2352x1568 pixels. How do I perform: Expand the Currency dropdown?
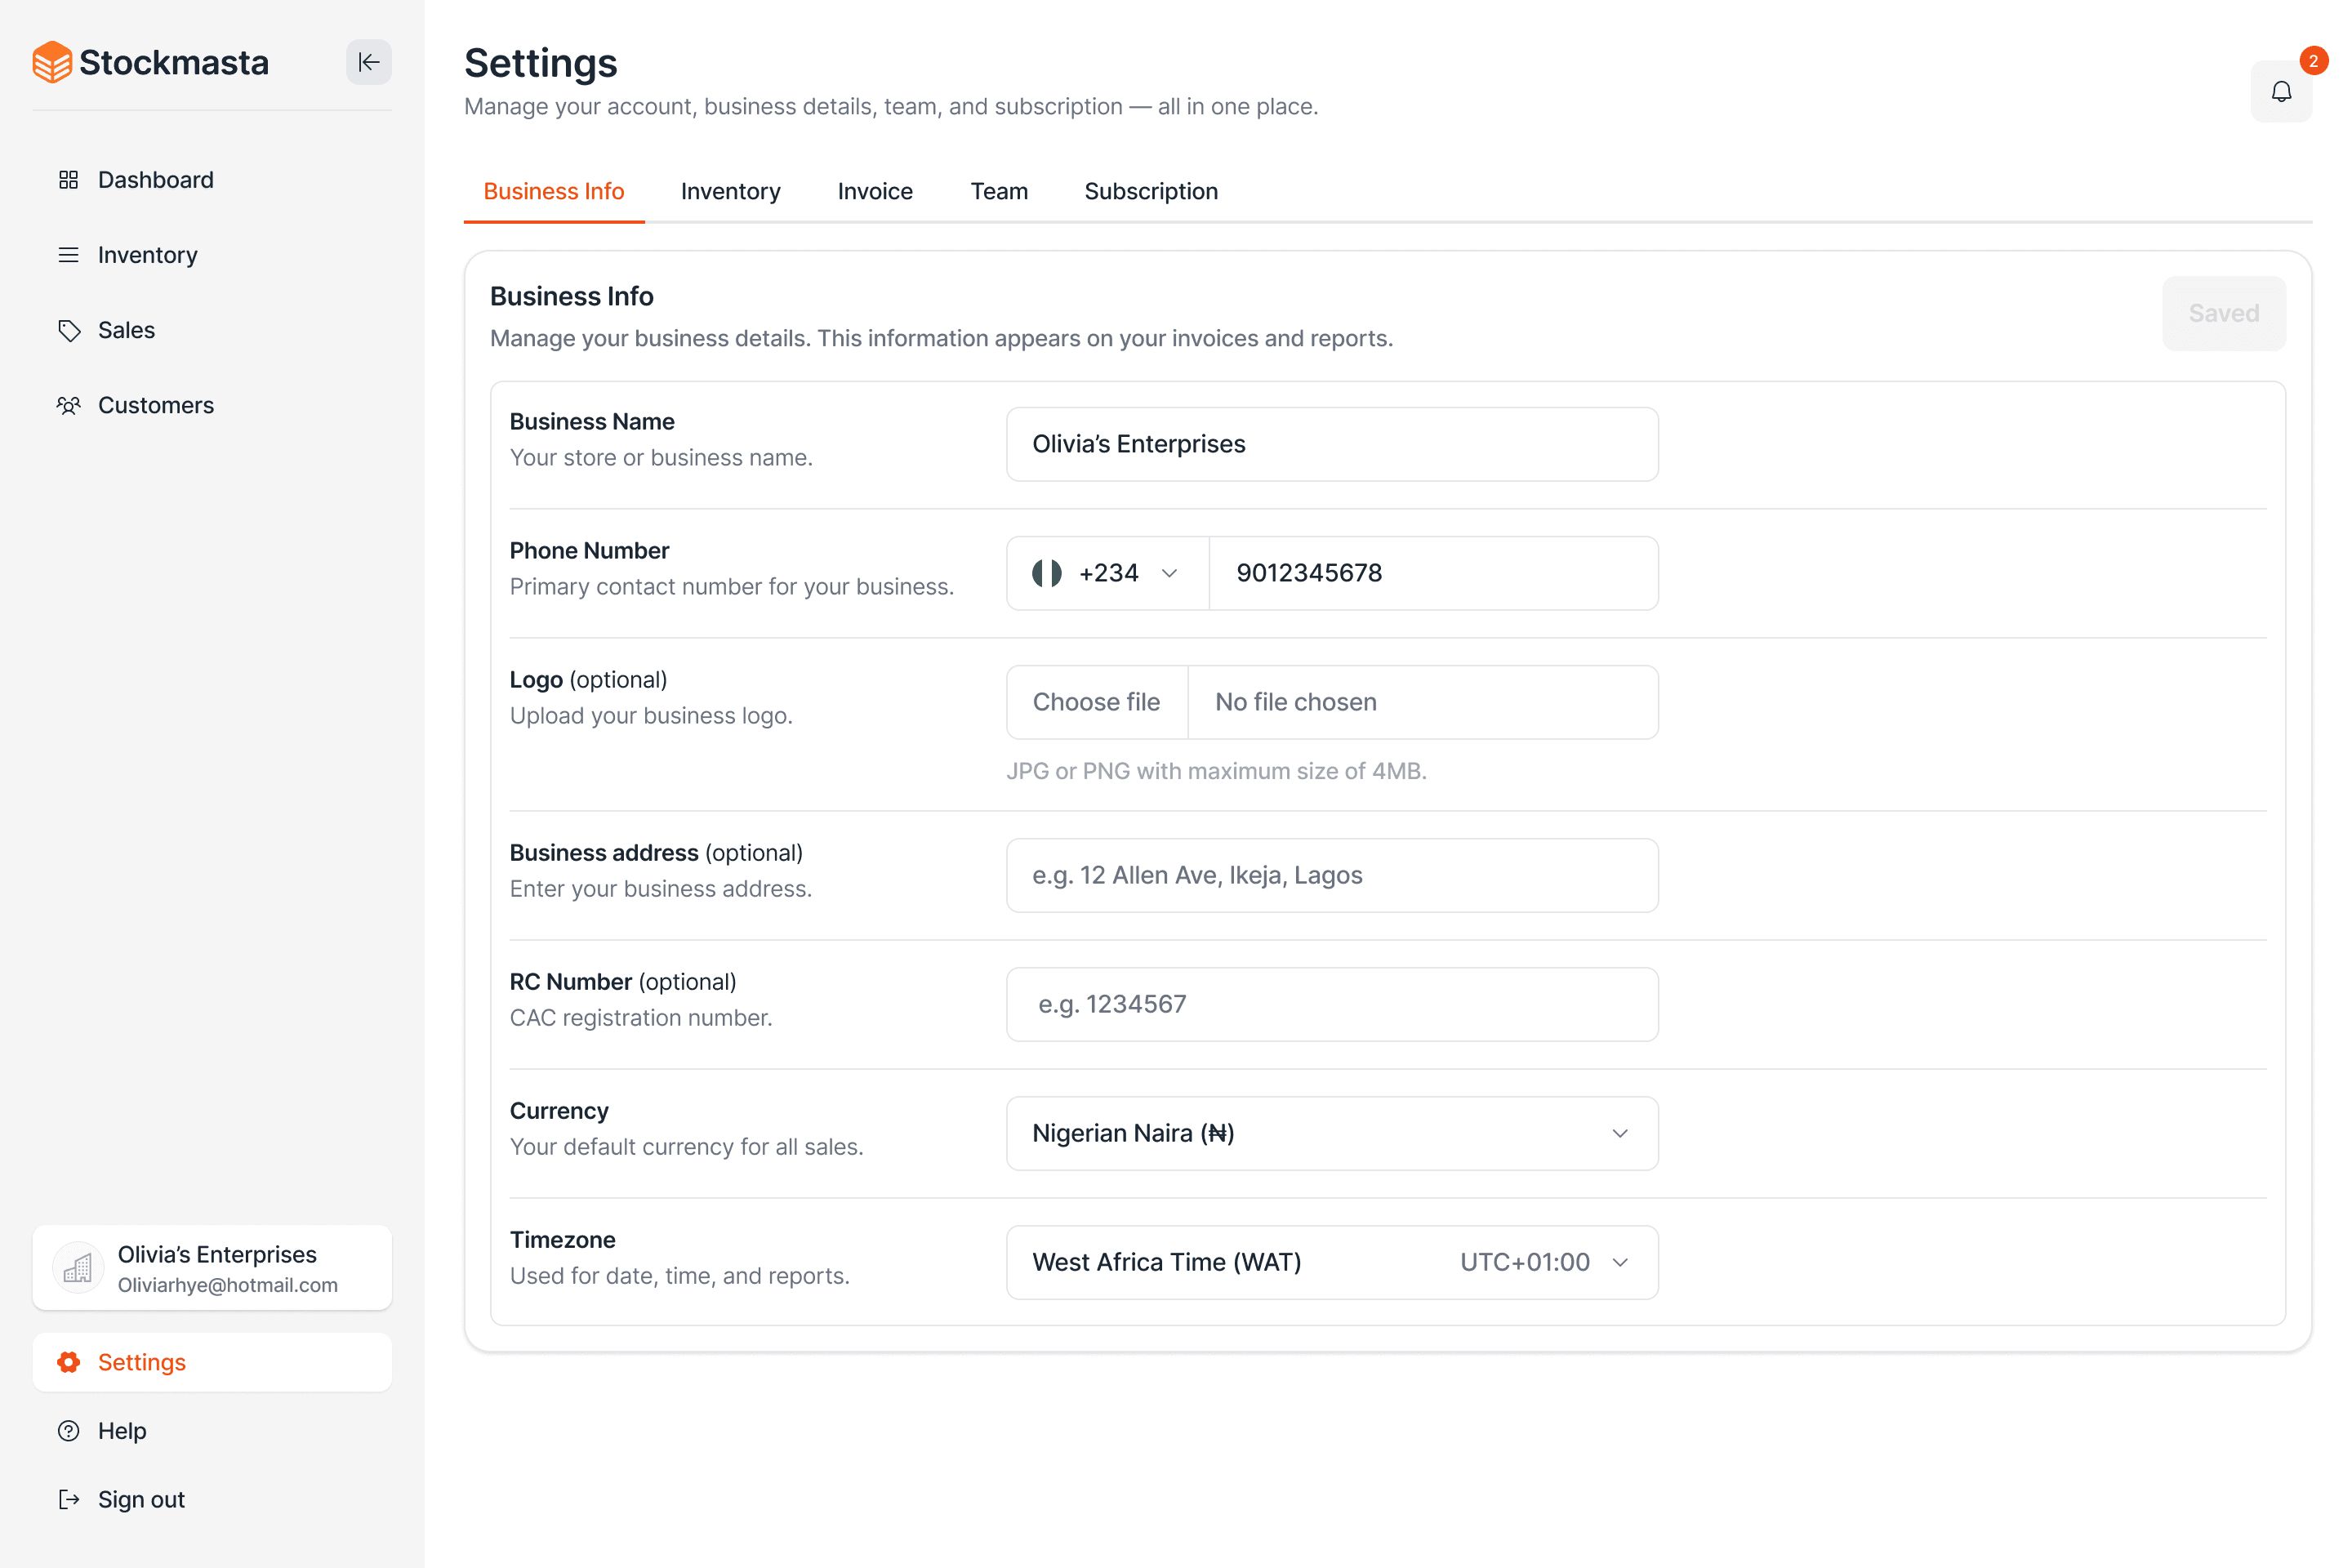click(x=1331, y=1133)
